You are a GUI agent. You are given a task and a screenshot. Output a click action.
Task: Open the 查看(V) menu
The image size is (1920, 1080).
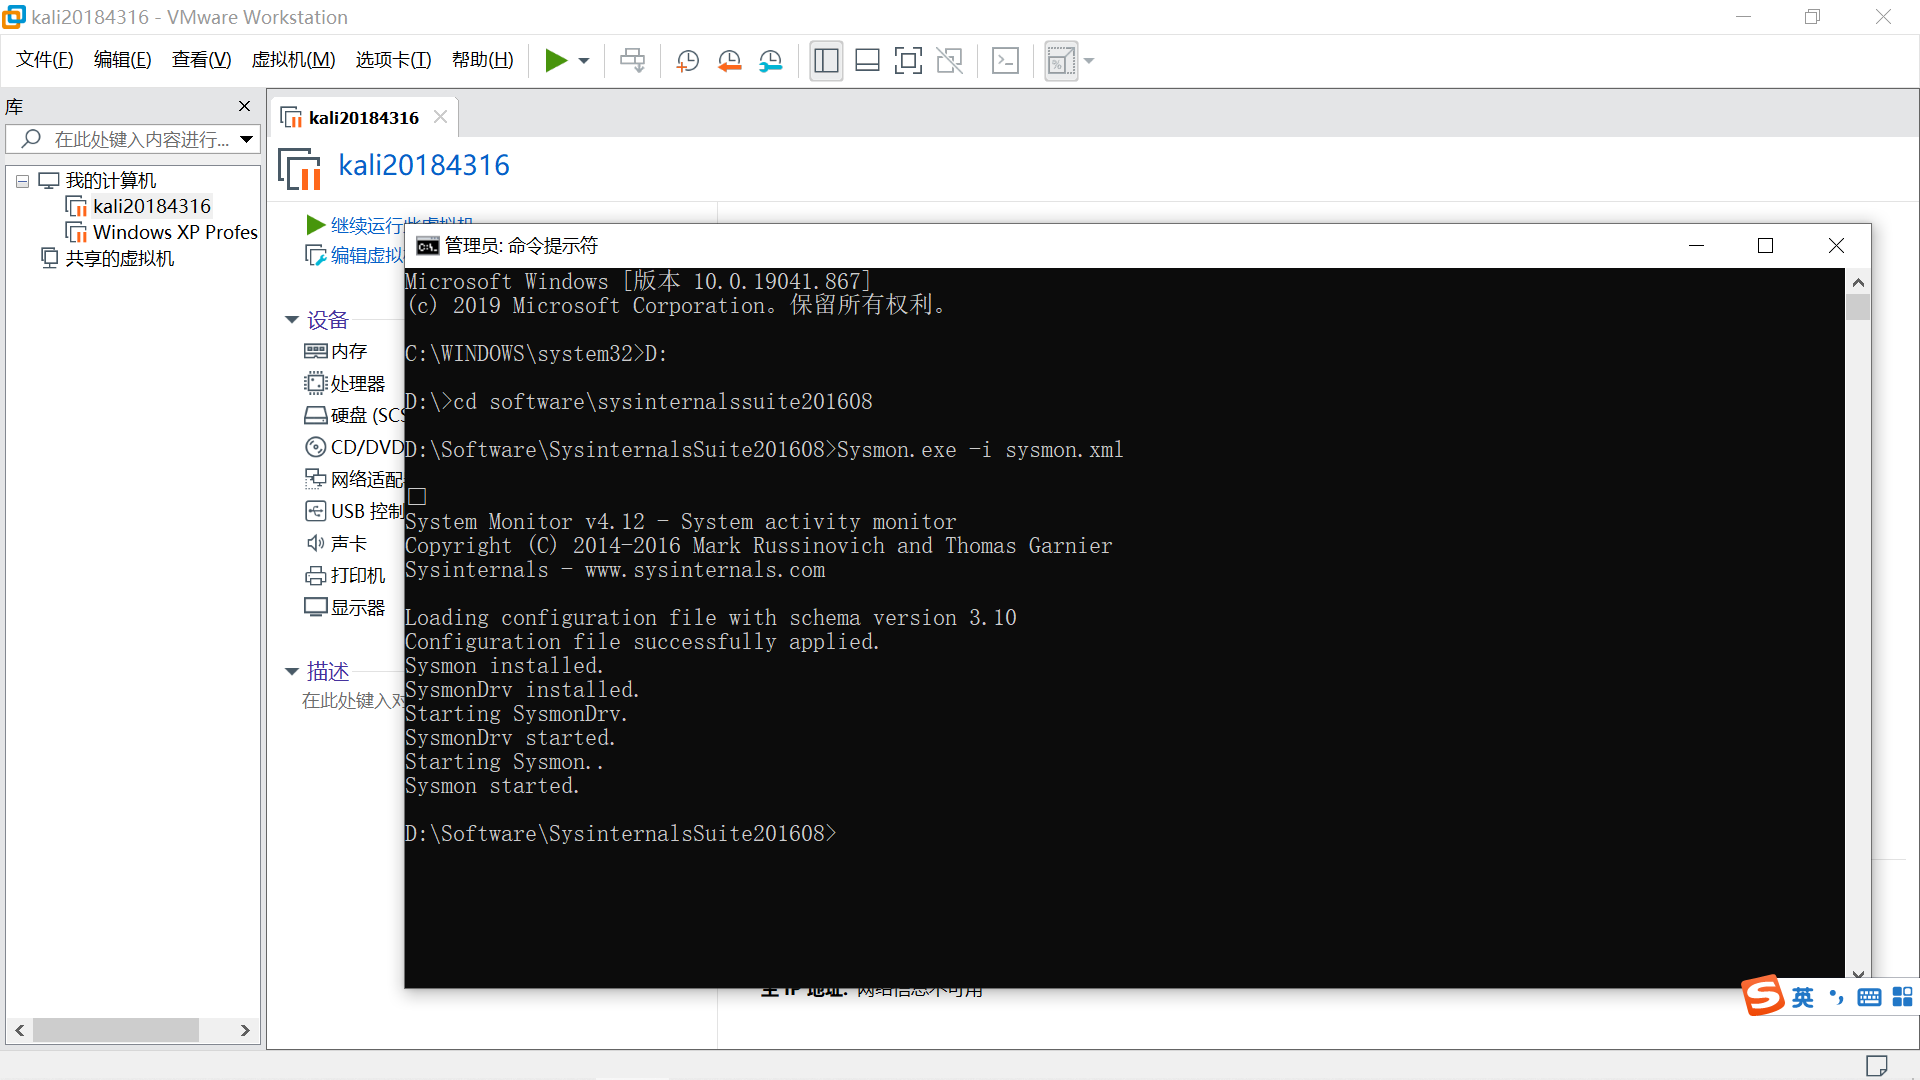[x=201, y=60]
